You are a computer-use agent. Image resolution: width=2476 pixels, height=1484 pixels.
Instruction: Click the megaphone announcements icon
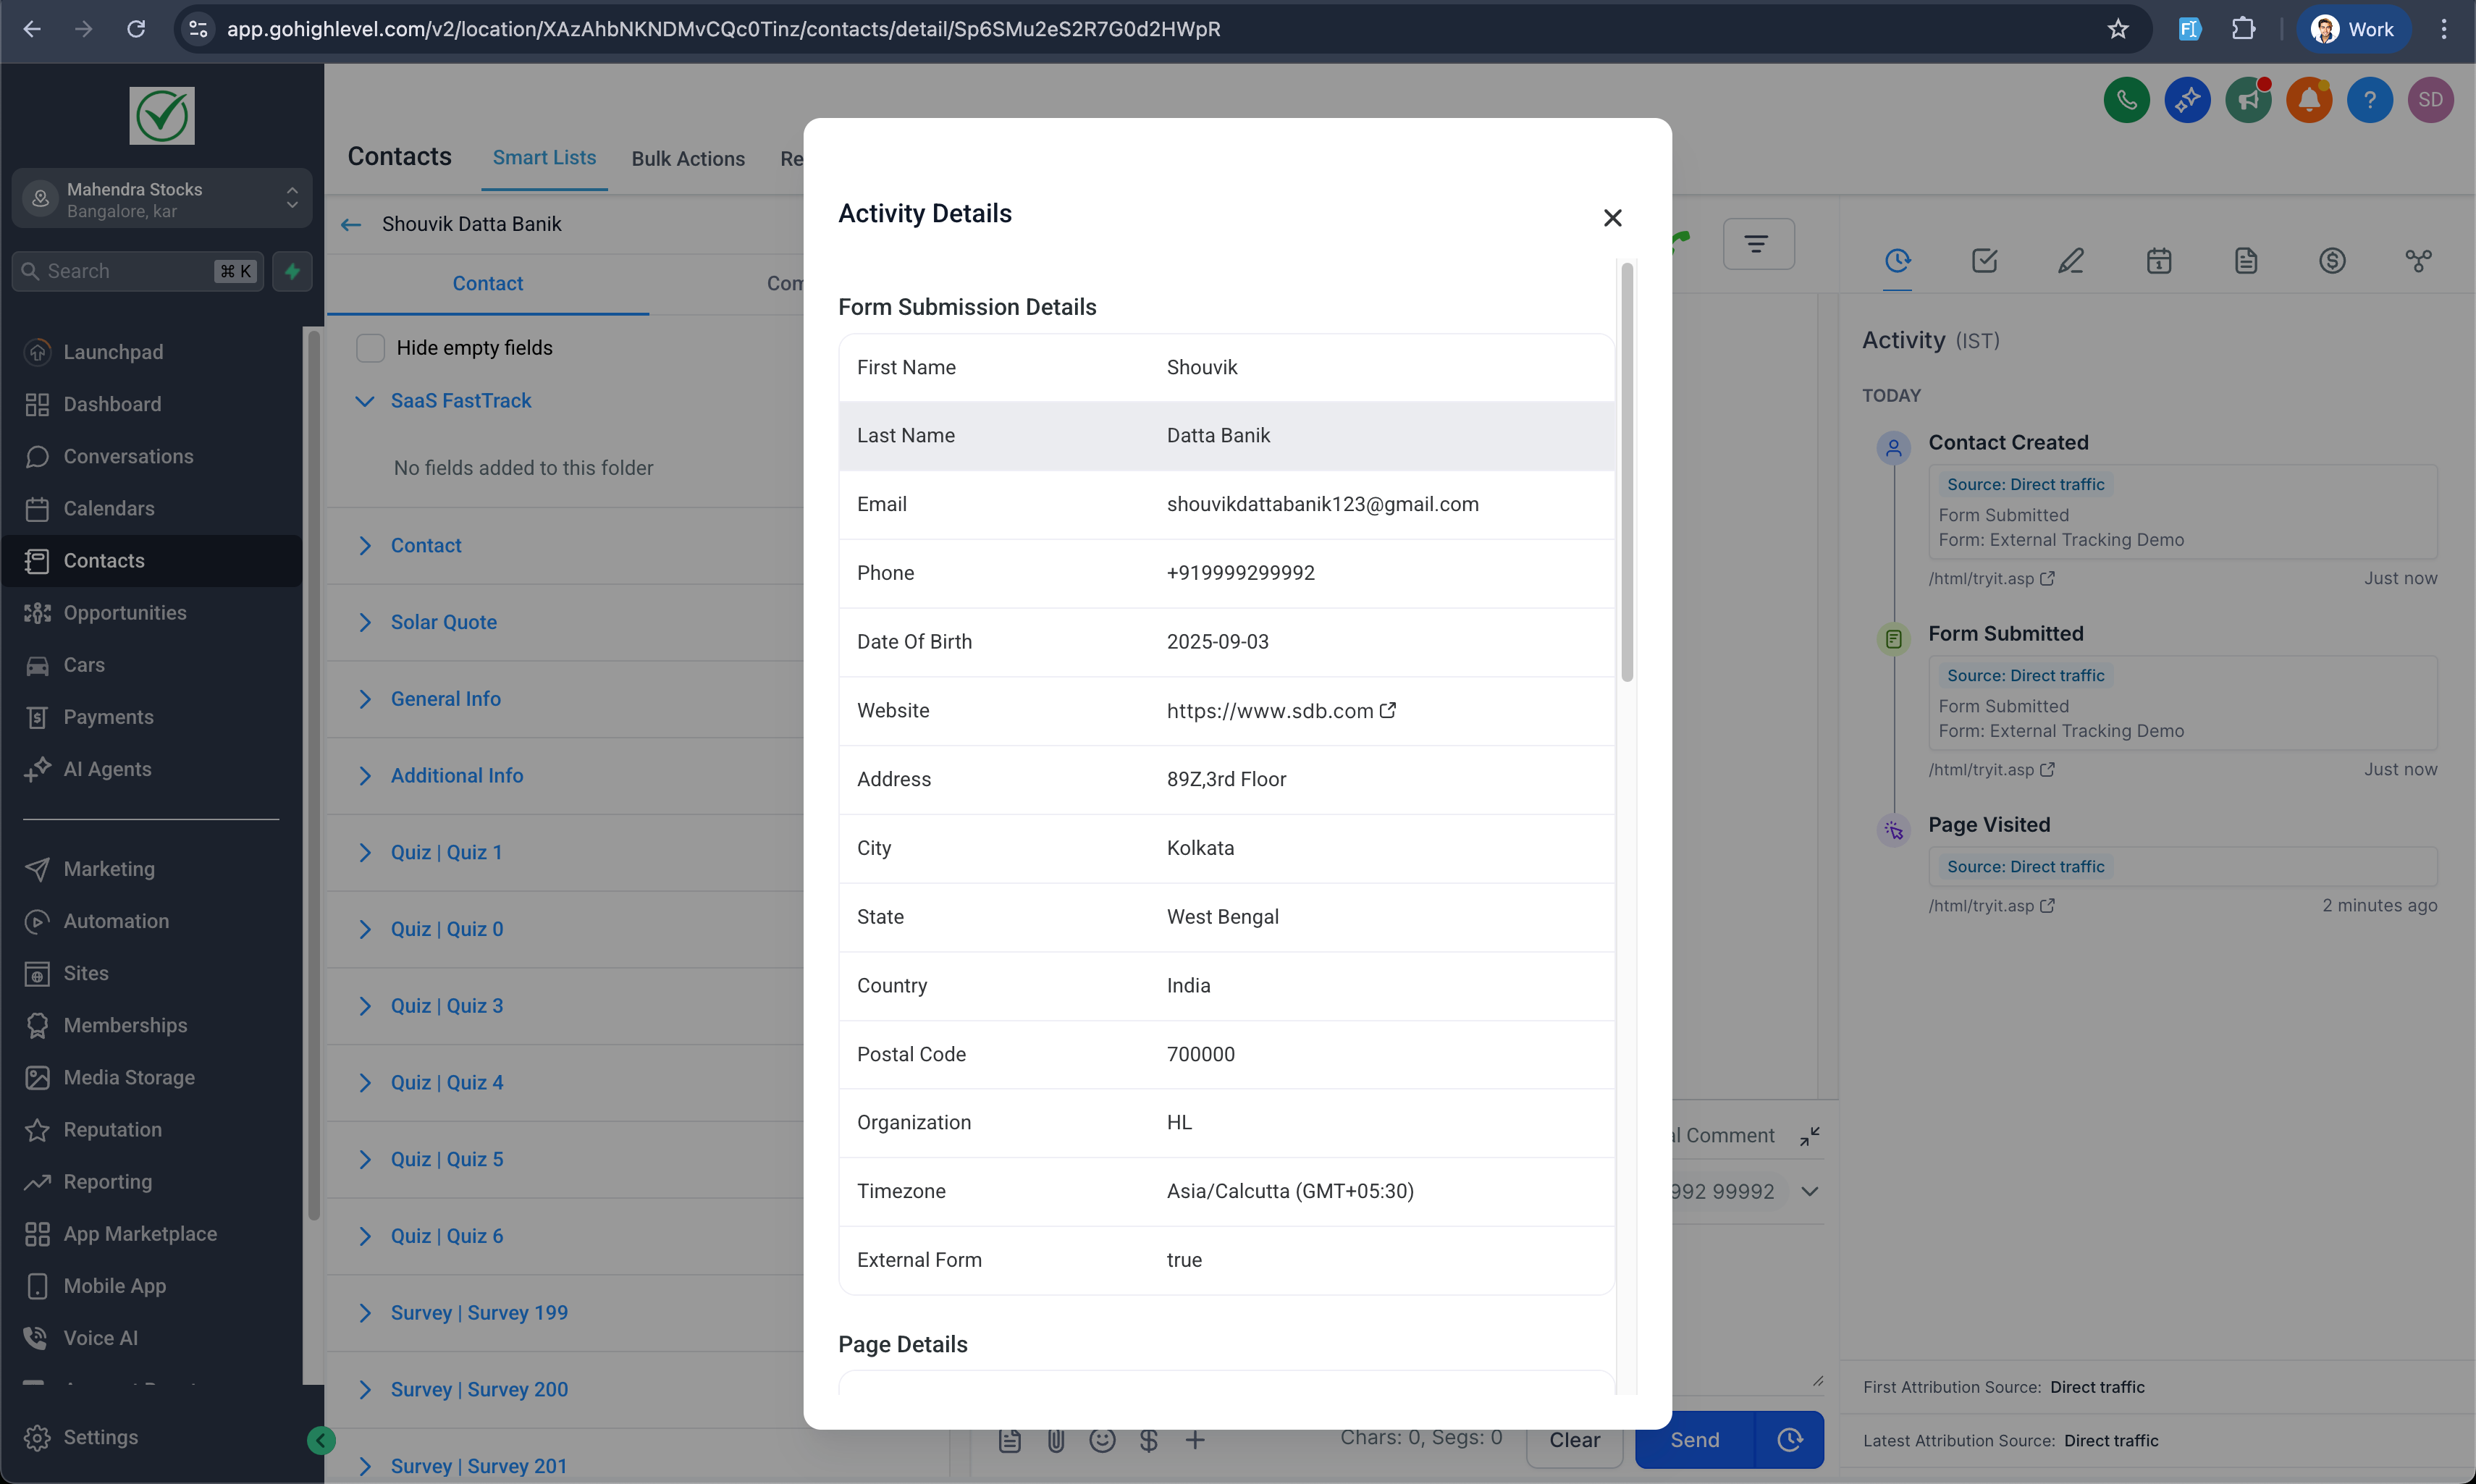coord(2248,100)
